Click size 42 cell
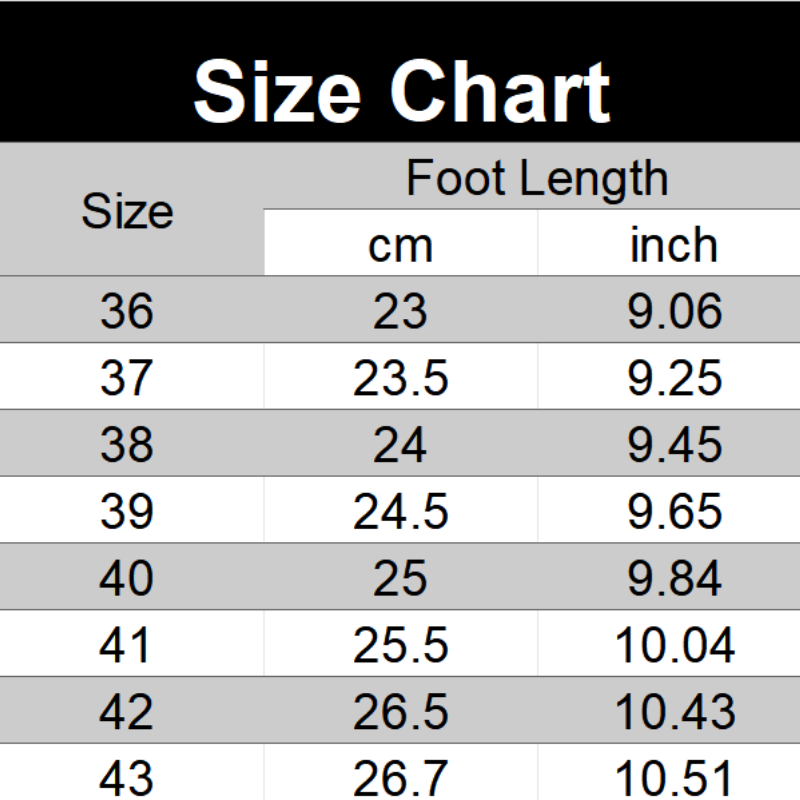Screen dimensions: 800x800 point(127,713)
